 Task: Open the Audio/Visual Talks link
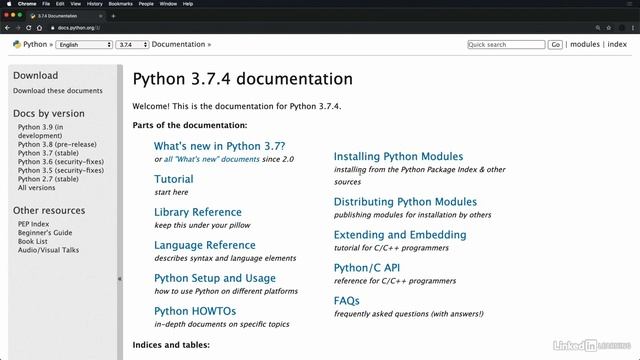pos(49,250)
